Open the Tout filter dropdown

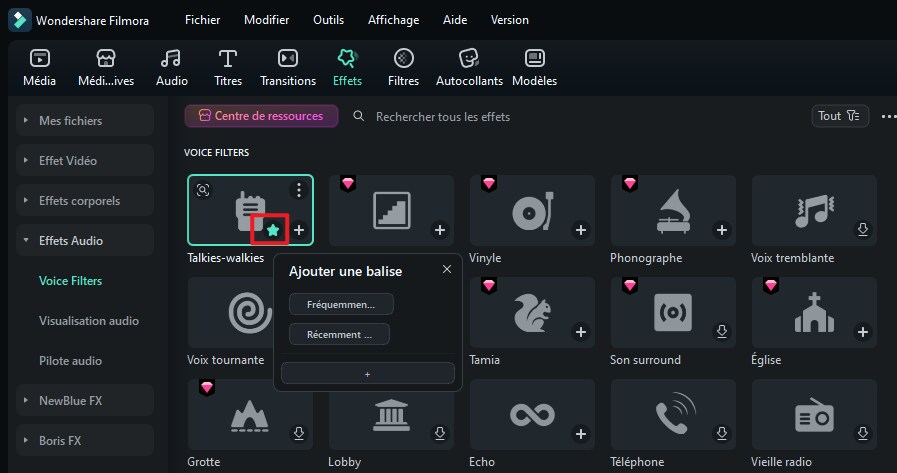(840, 116)
